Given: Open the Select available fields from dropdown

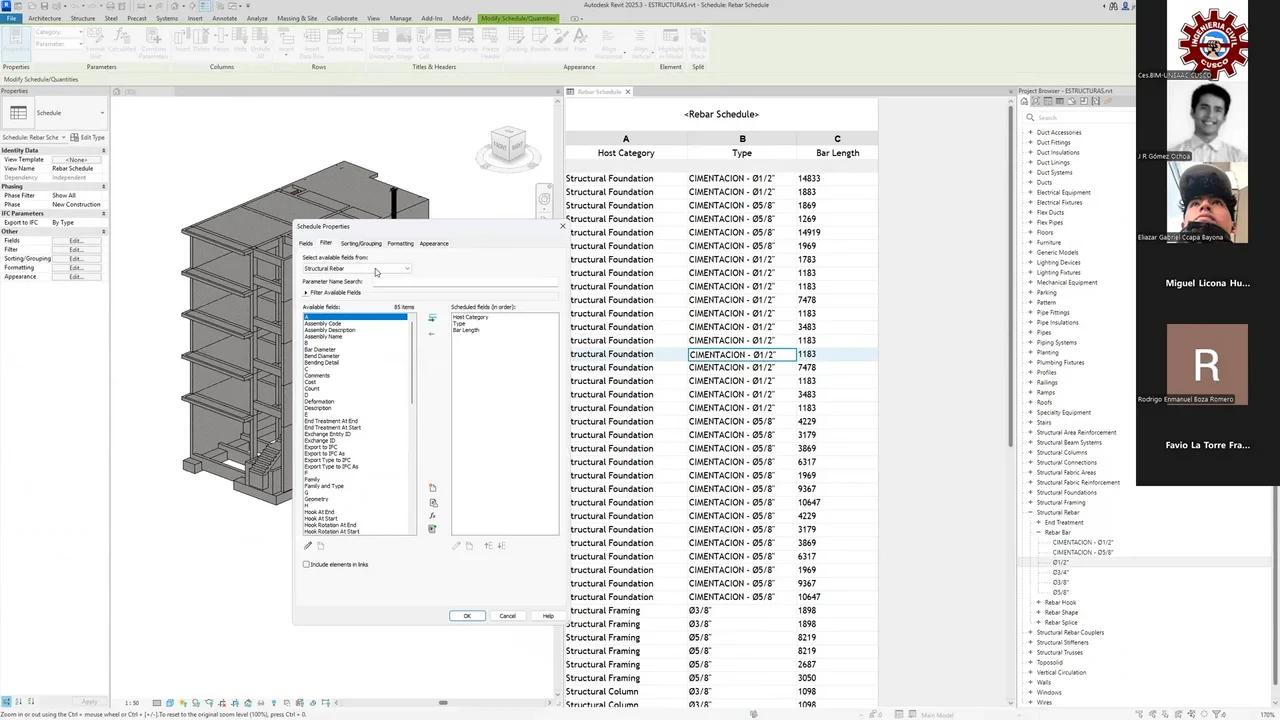Looking at the screenshot, I should click(406, 268).
